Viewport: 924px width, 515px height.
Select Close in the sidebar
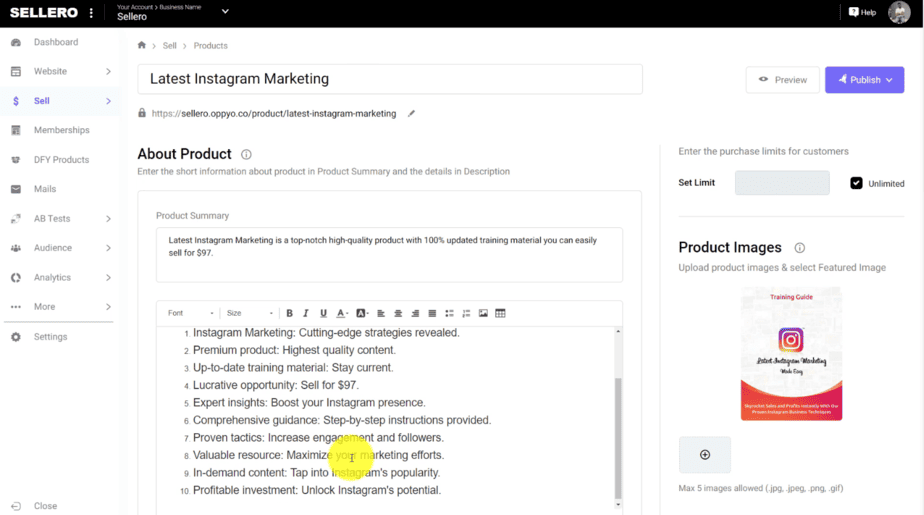coord(45,506)
